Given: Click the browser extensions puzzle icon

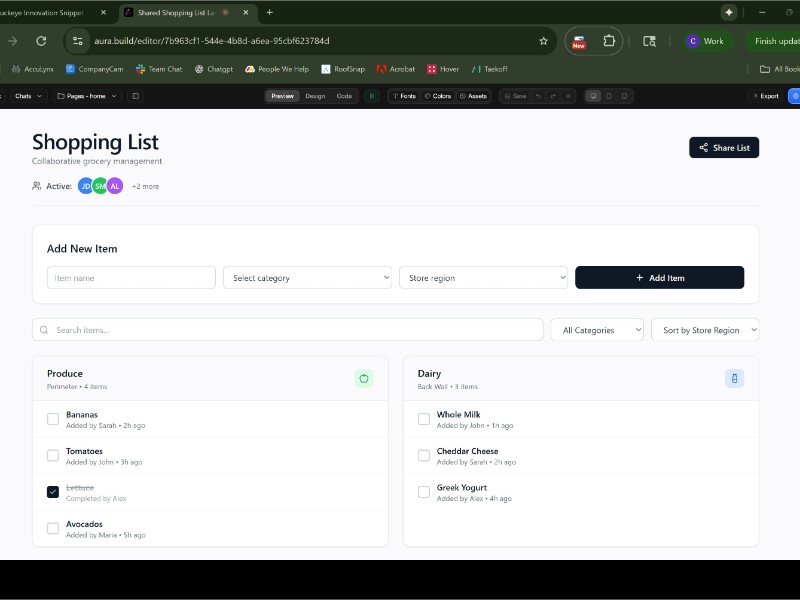Looking at the screenshot, I should coord(609,41).
